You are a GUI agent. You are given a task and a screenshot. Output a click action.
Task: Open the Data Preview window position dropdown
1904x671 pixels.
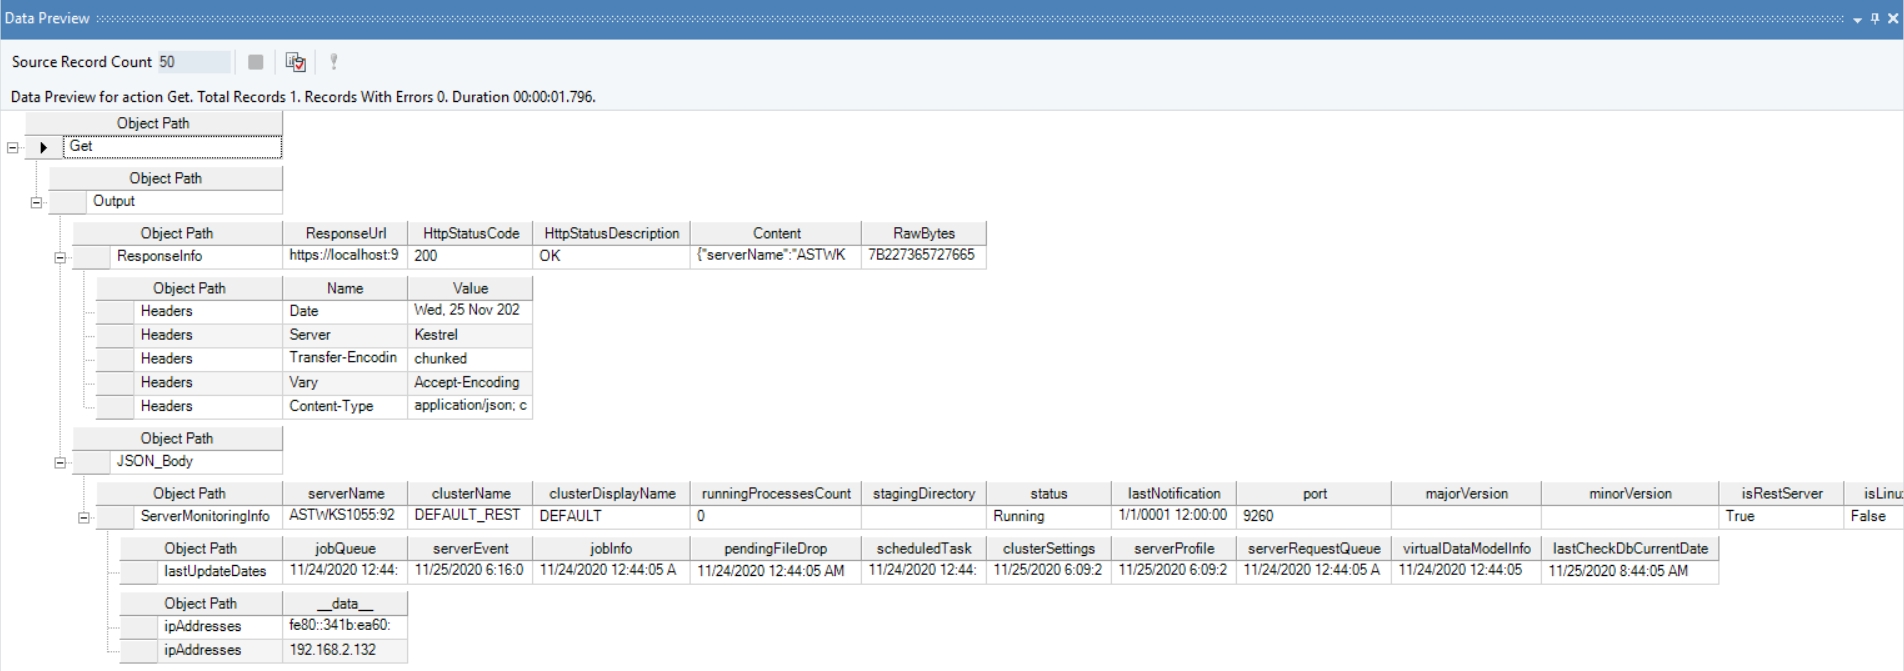[1857, 19]
